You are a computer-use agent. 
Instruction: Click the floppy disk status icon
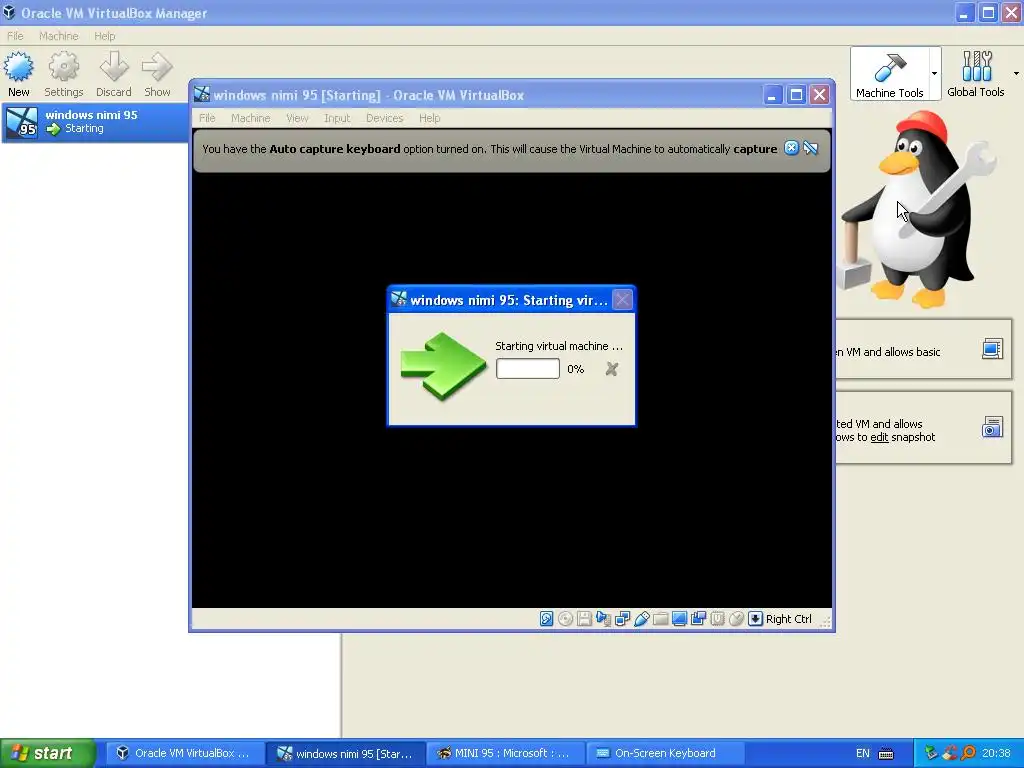click(x=584, y=618)
